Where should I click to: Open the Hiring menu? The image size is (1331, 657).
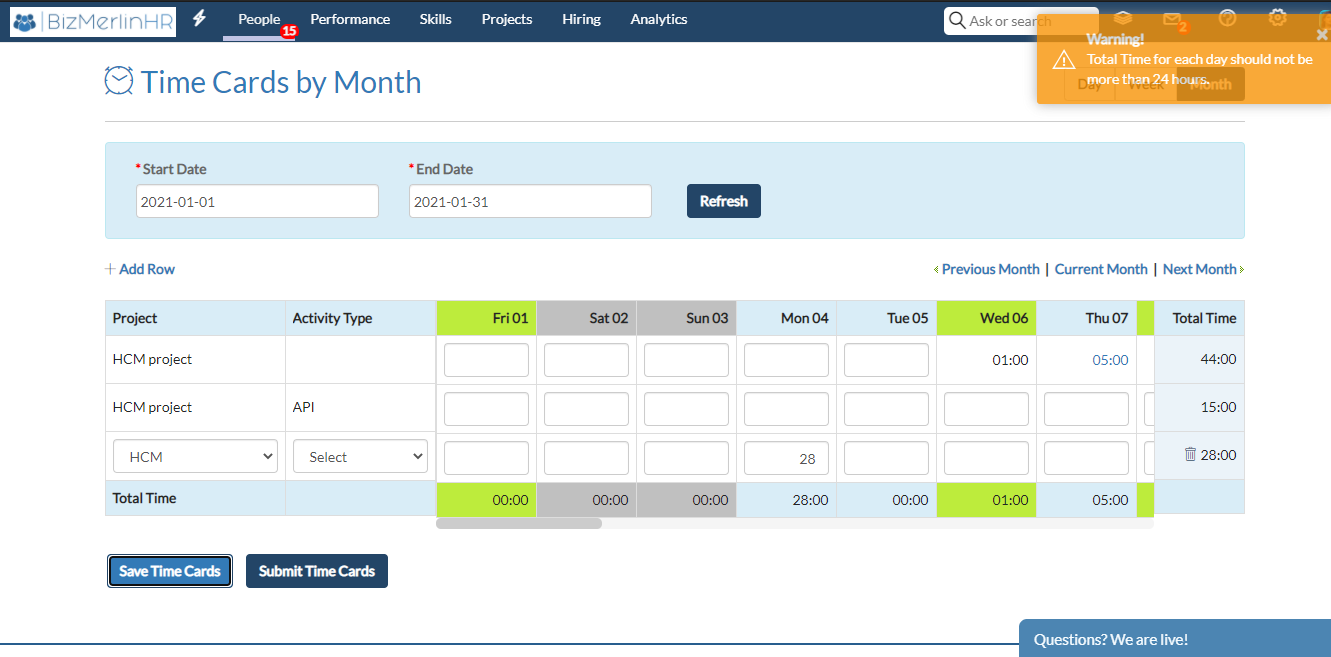pyautogui.click(x=581, y=19)
